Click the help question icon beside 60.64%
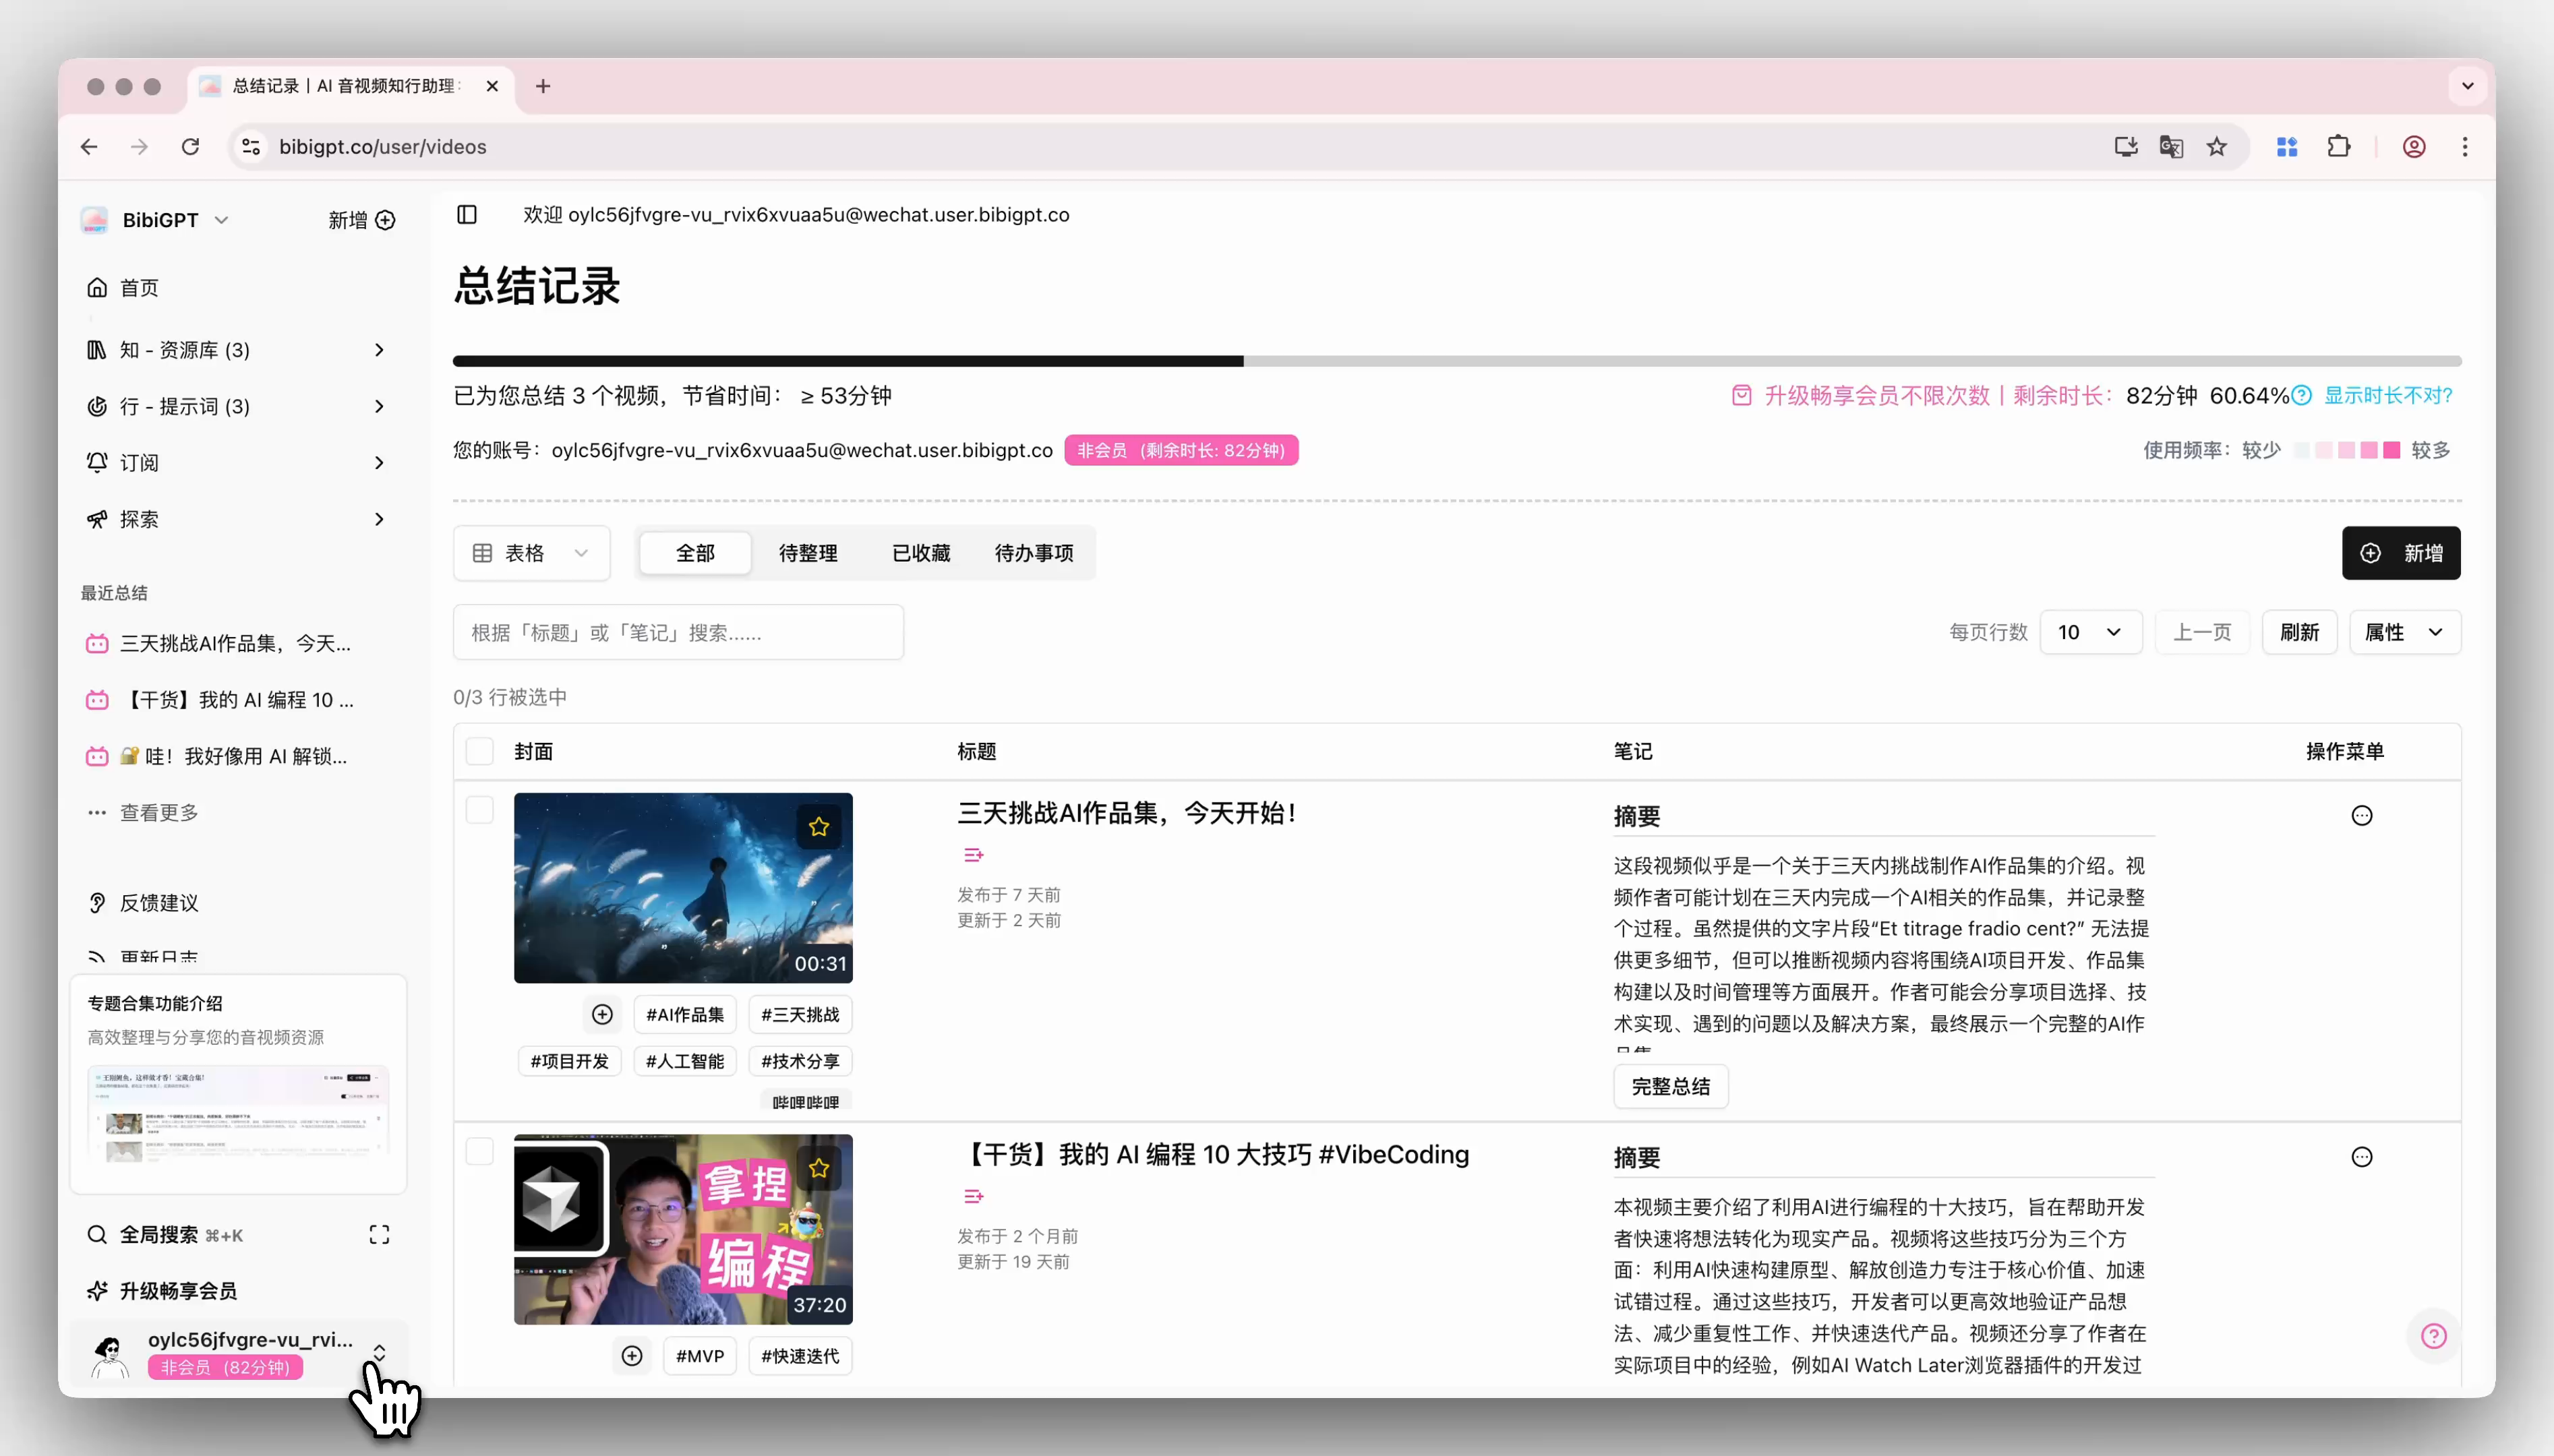Image resolution: width=2554 pixels, height=1456 pixels. (2301, 396)
